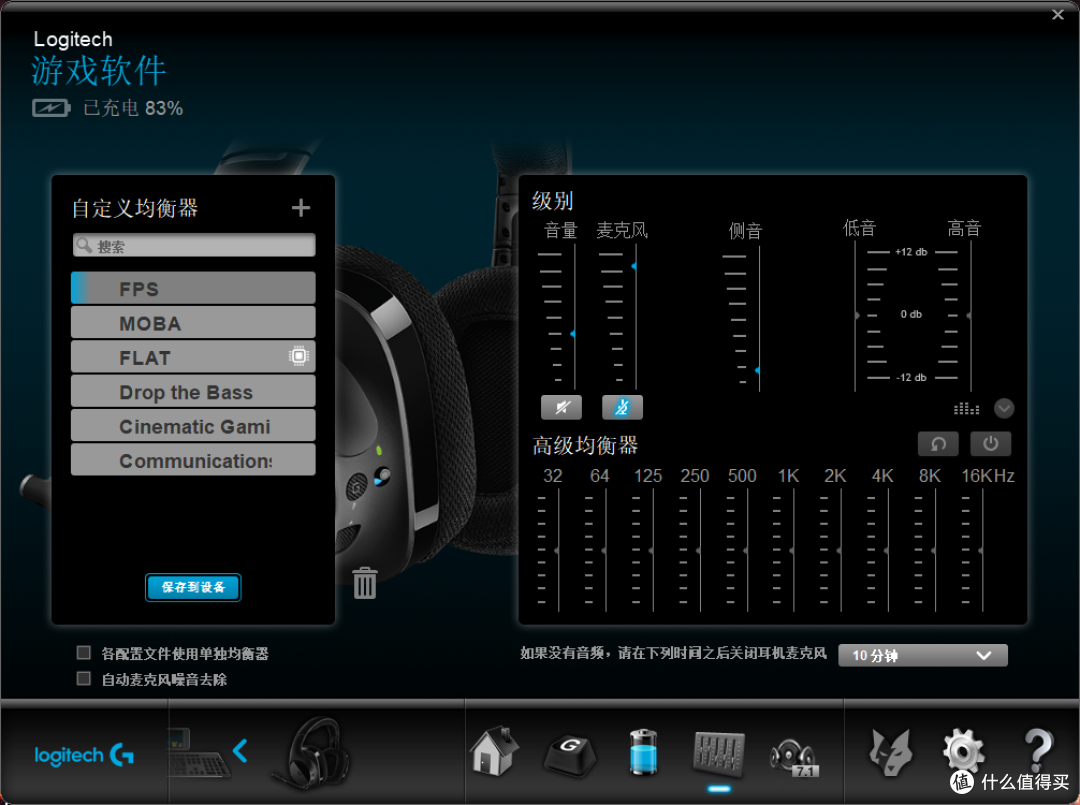This screenshot has height=805, width=1080.
Task: Click the equalizer bars icon near treble
Action: click(x=966, y=409)
